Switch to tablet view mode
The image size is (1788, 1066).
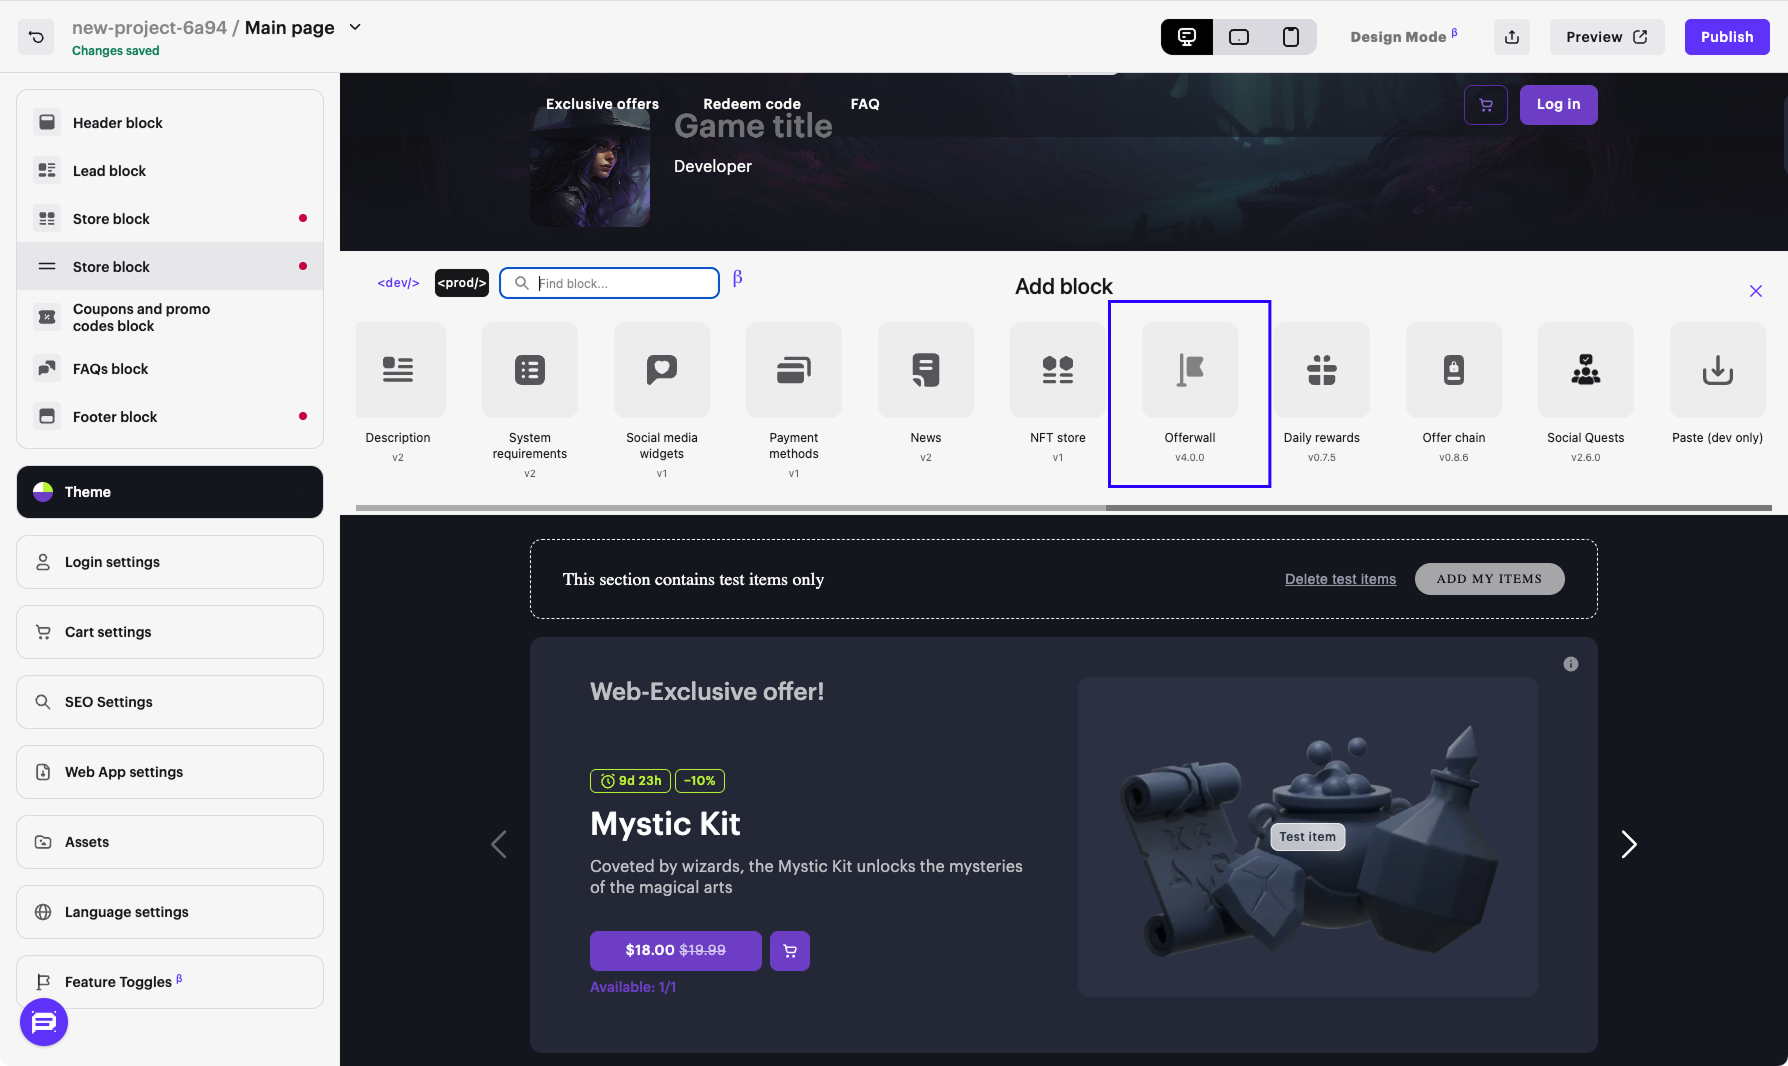coord(1239,37)
